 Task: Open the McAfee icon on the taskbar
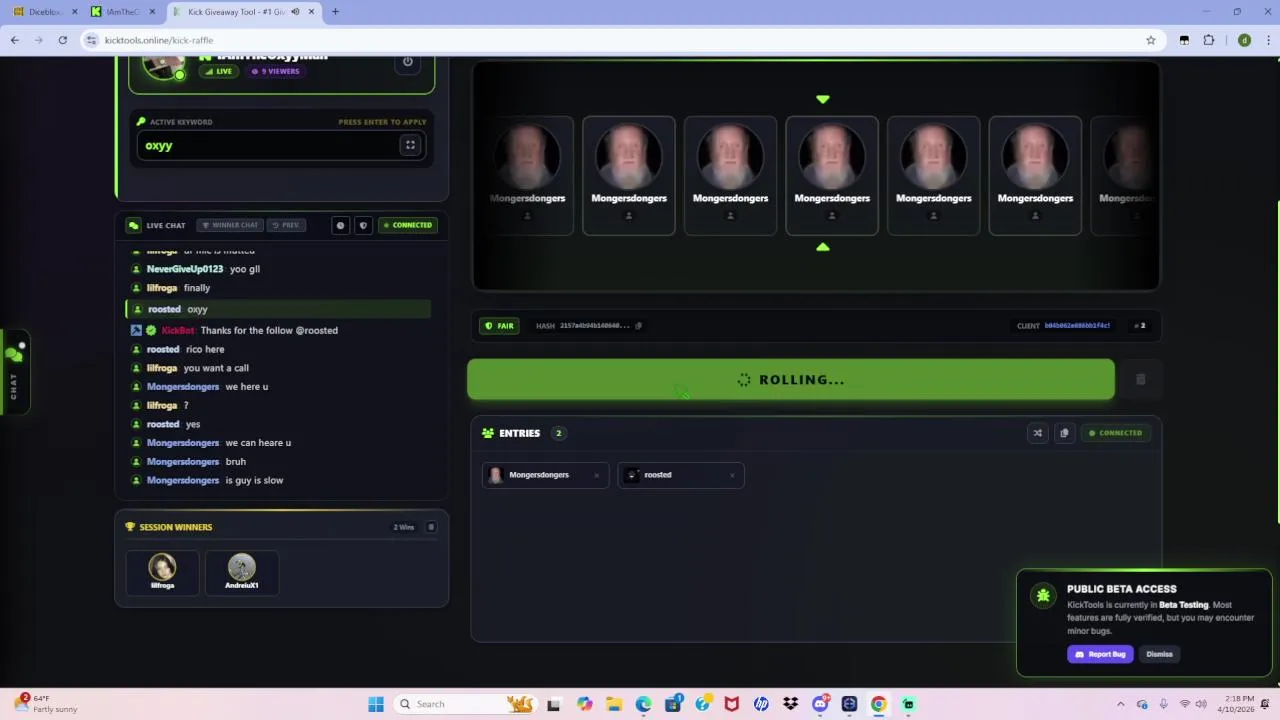tap(732, 704)
